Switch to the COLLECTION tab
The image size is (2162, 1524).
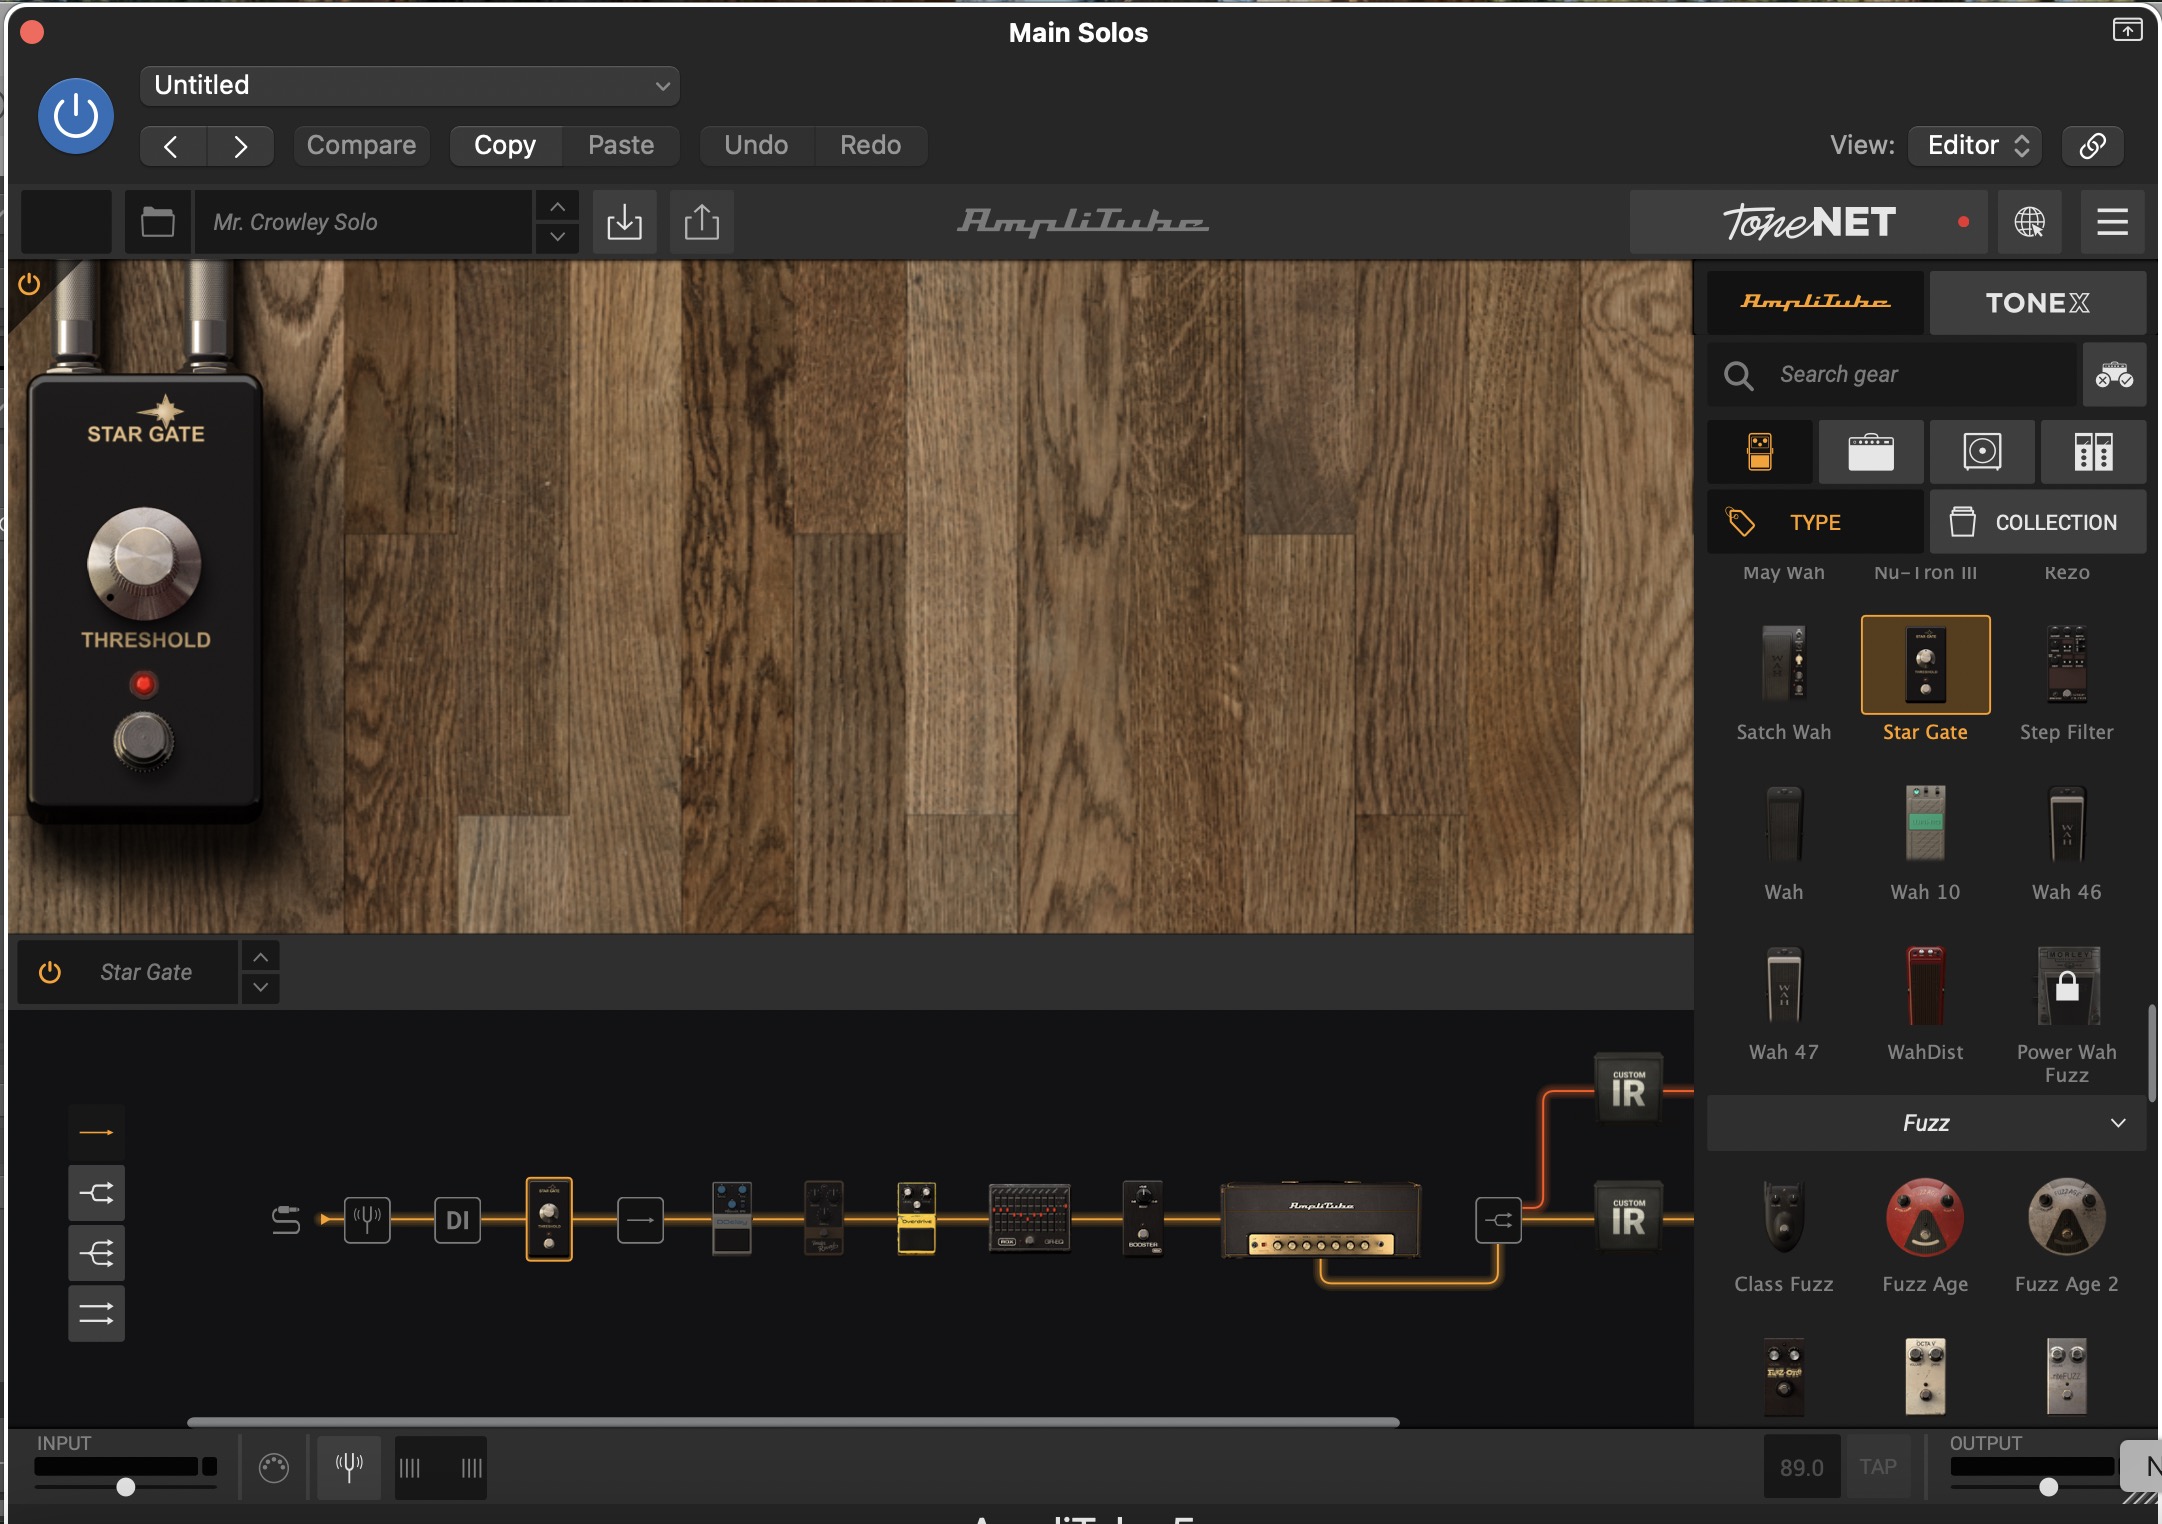pos(2037,522)
